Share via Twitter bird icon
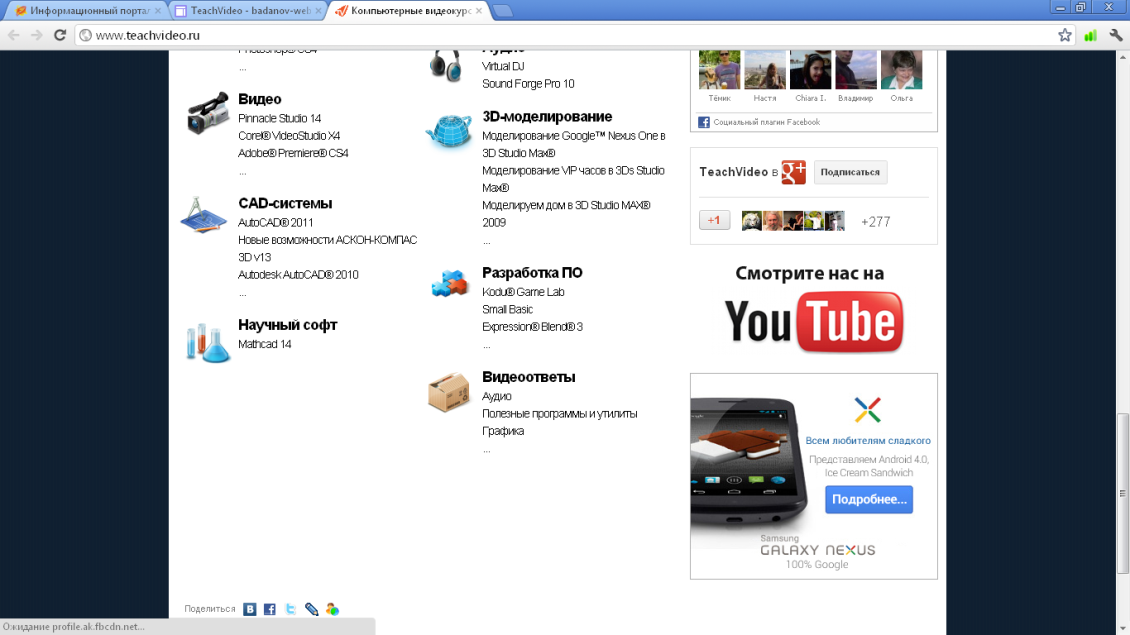Screen dimensions: 1130x635 point(290,609)
